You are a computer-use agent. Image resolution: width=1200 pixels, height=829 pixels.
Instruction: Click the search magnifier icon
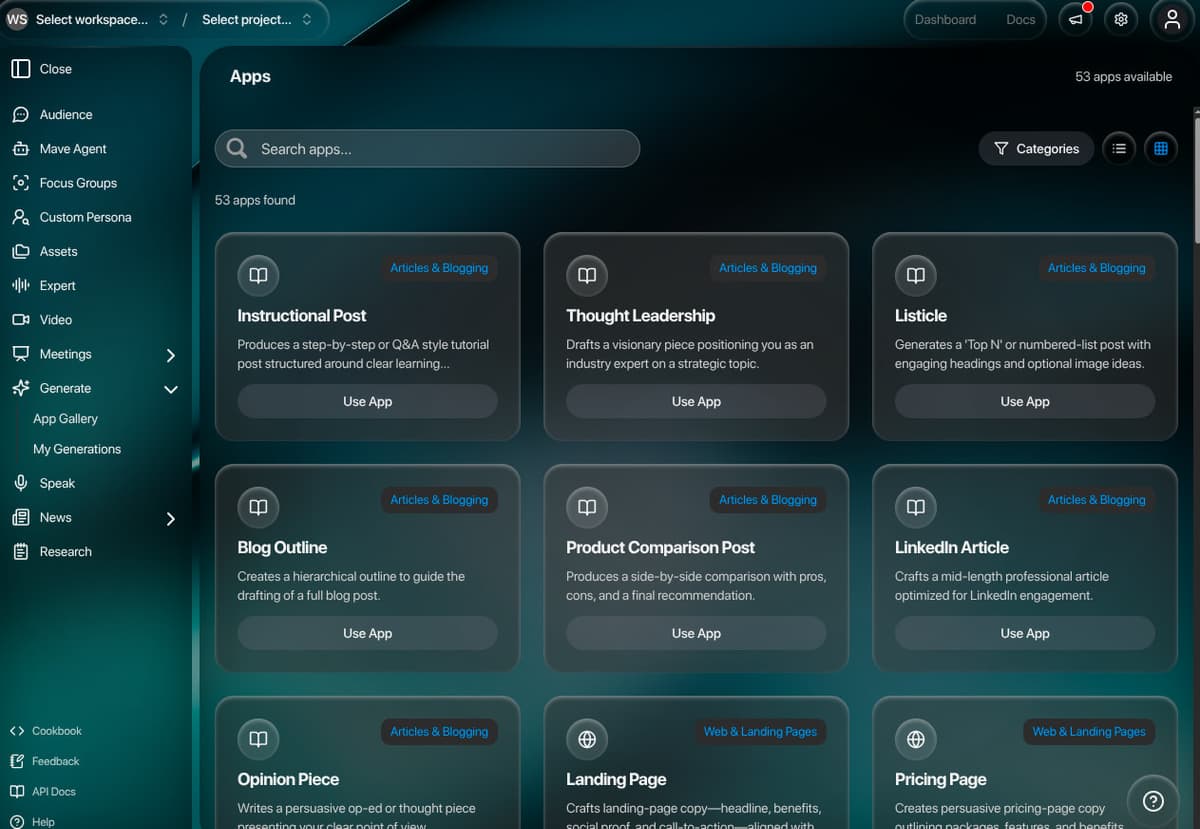[237, 148]
